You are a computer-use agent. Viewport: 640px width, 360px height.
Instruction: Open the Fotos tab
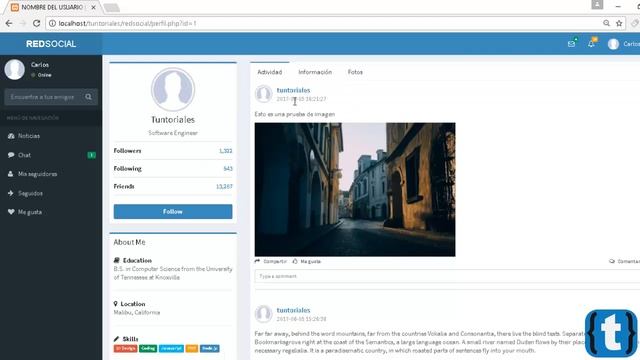pyautogui.click(x=355, y=72)
